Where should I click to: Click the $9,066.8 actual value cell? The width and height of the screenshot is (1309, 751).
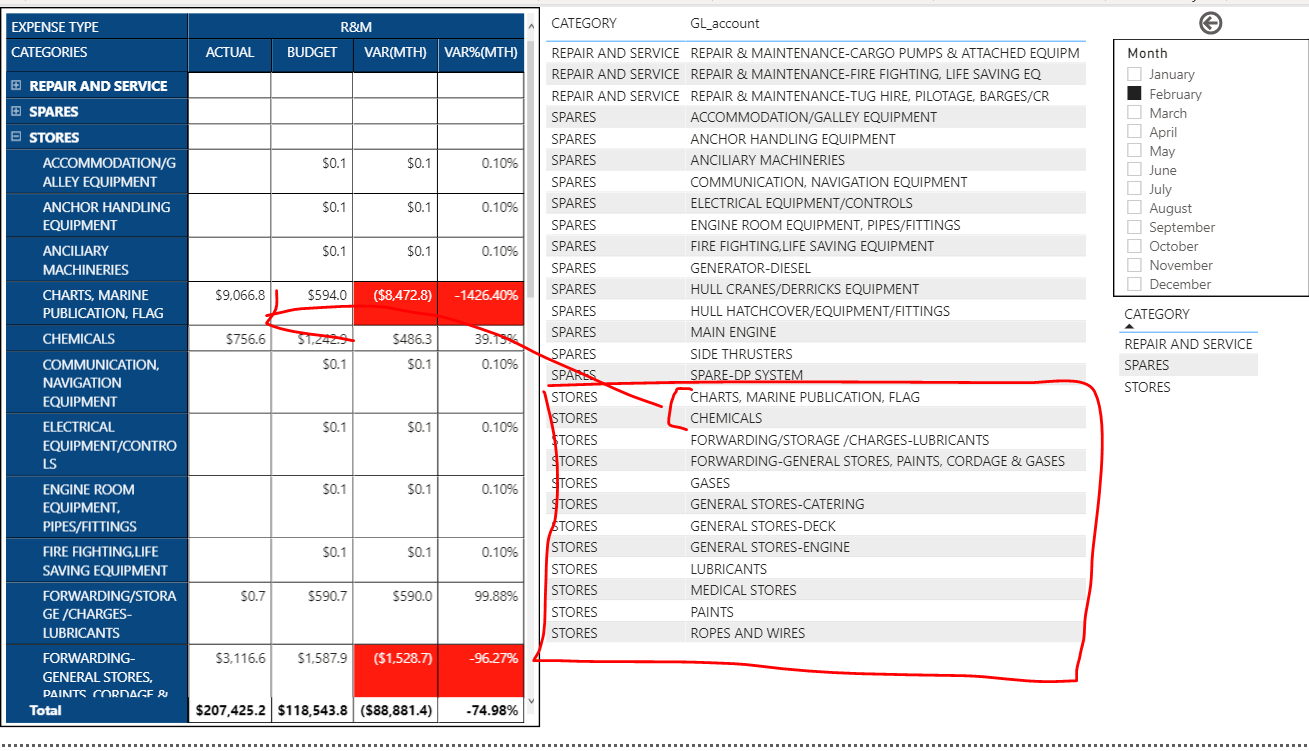[230, 304]
